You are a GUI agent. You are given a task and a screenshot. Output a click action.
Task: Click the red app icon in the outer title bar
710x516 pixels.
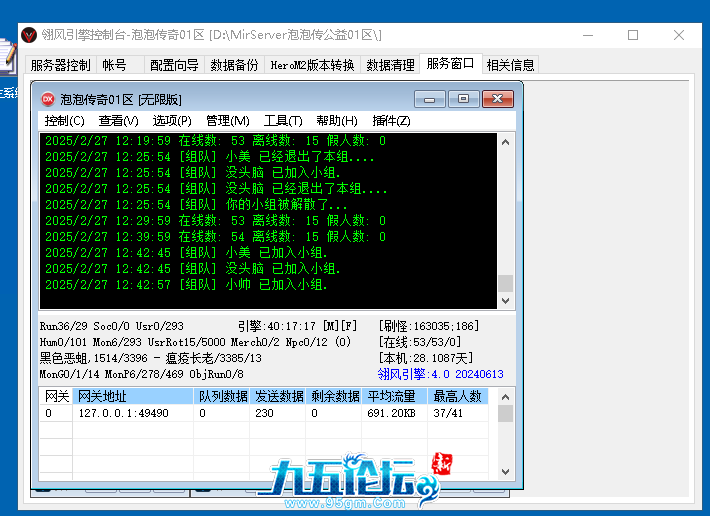(29, 35)
